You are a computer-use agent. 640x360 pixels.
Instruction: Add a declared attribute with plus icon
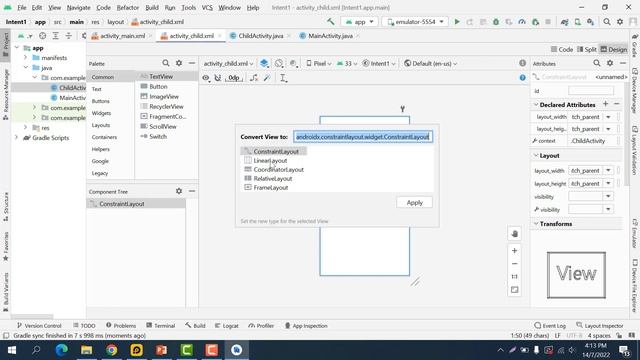click(606, 104)
